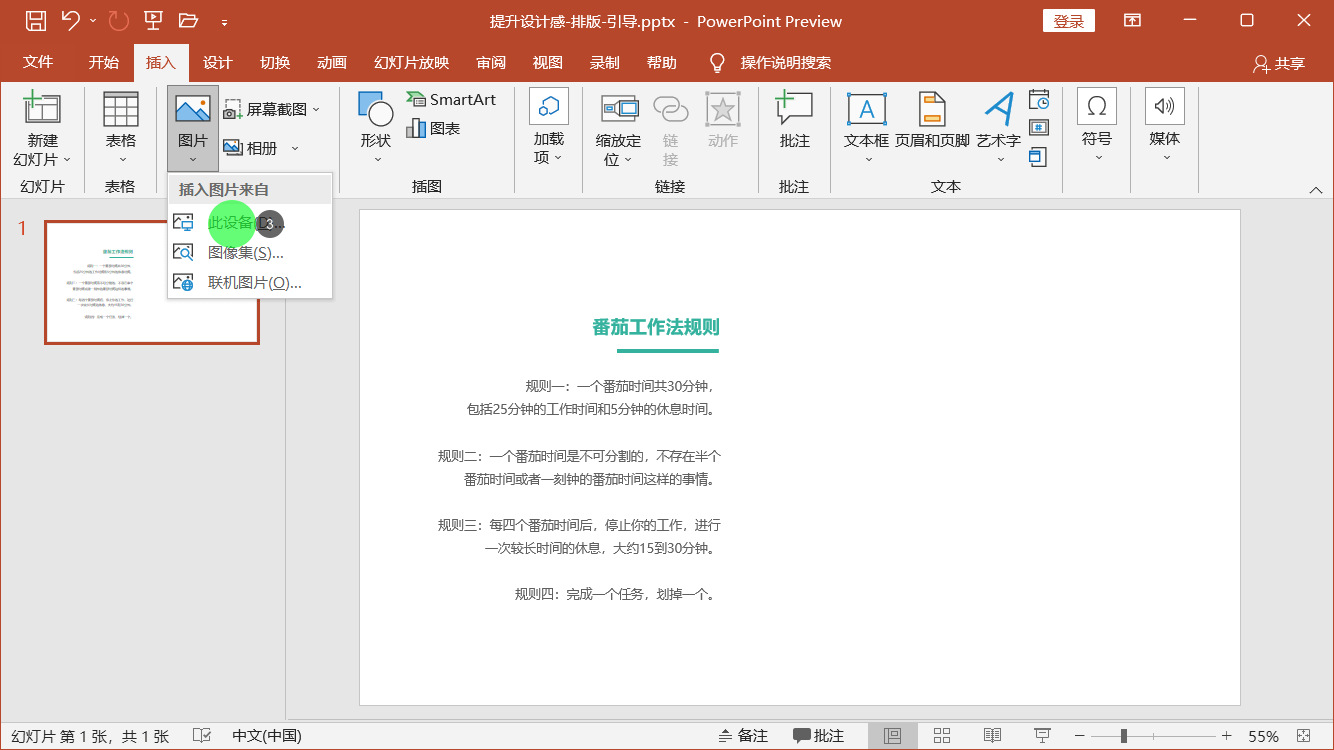This screenshot has height=750, width=1334.
Task: Choose 此设备 from the picture menu
Action: [x=250, y=222]
